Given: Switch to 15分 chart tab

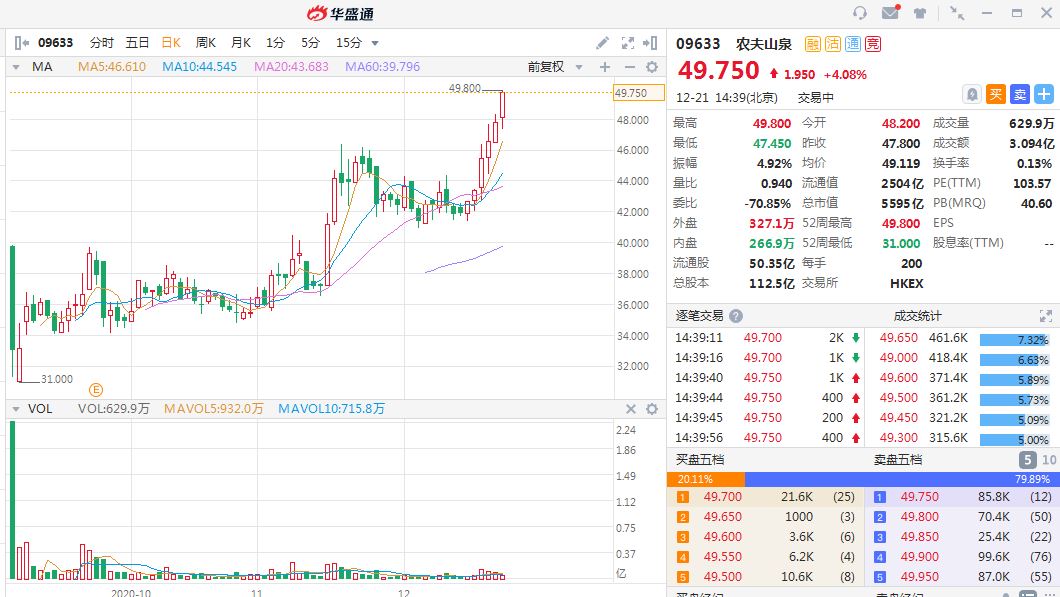Looking at the screenshot, I should [349, 43].
